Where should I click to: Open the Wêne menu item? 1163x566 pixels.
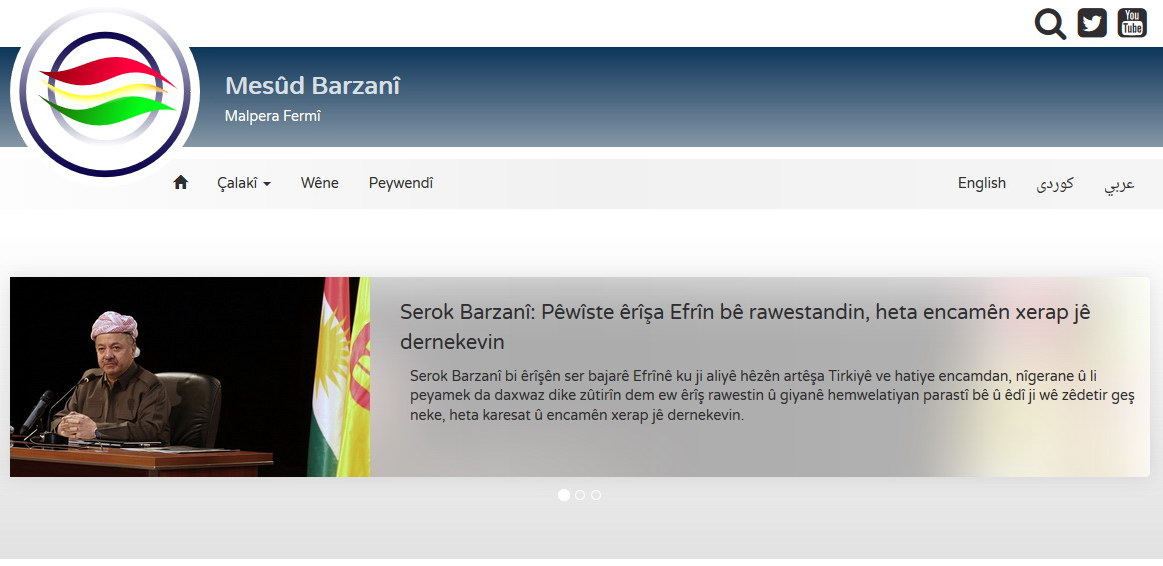320,183
